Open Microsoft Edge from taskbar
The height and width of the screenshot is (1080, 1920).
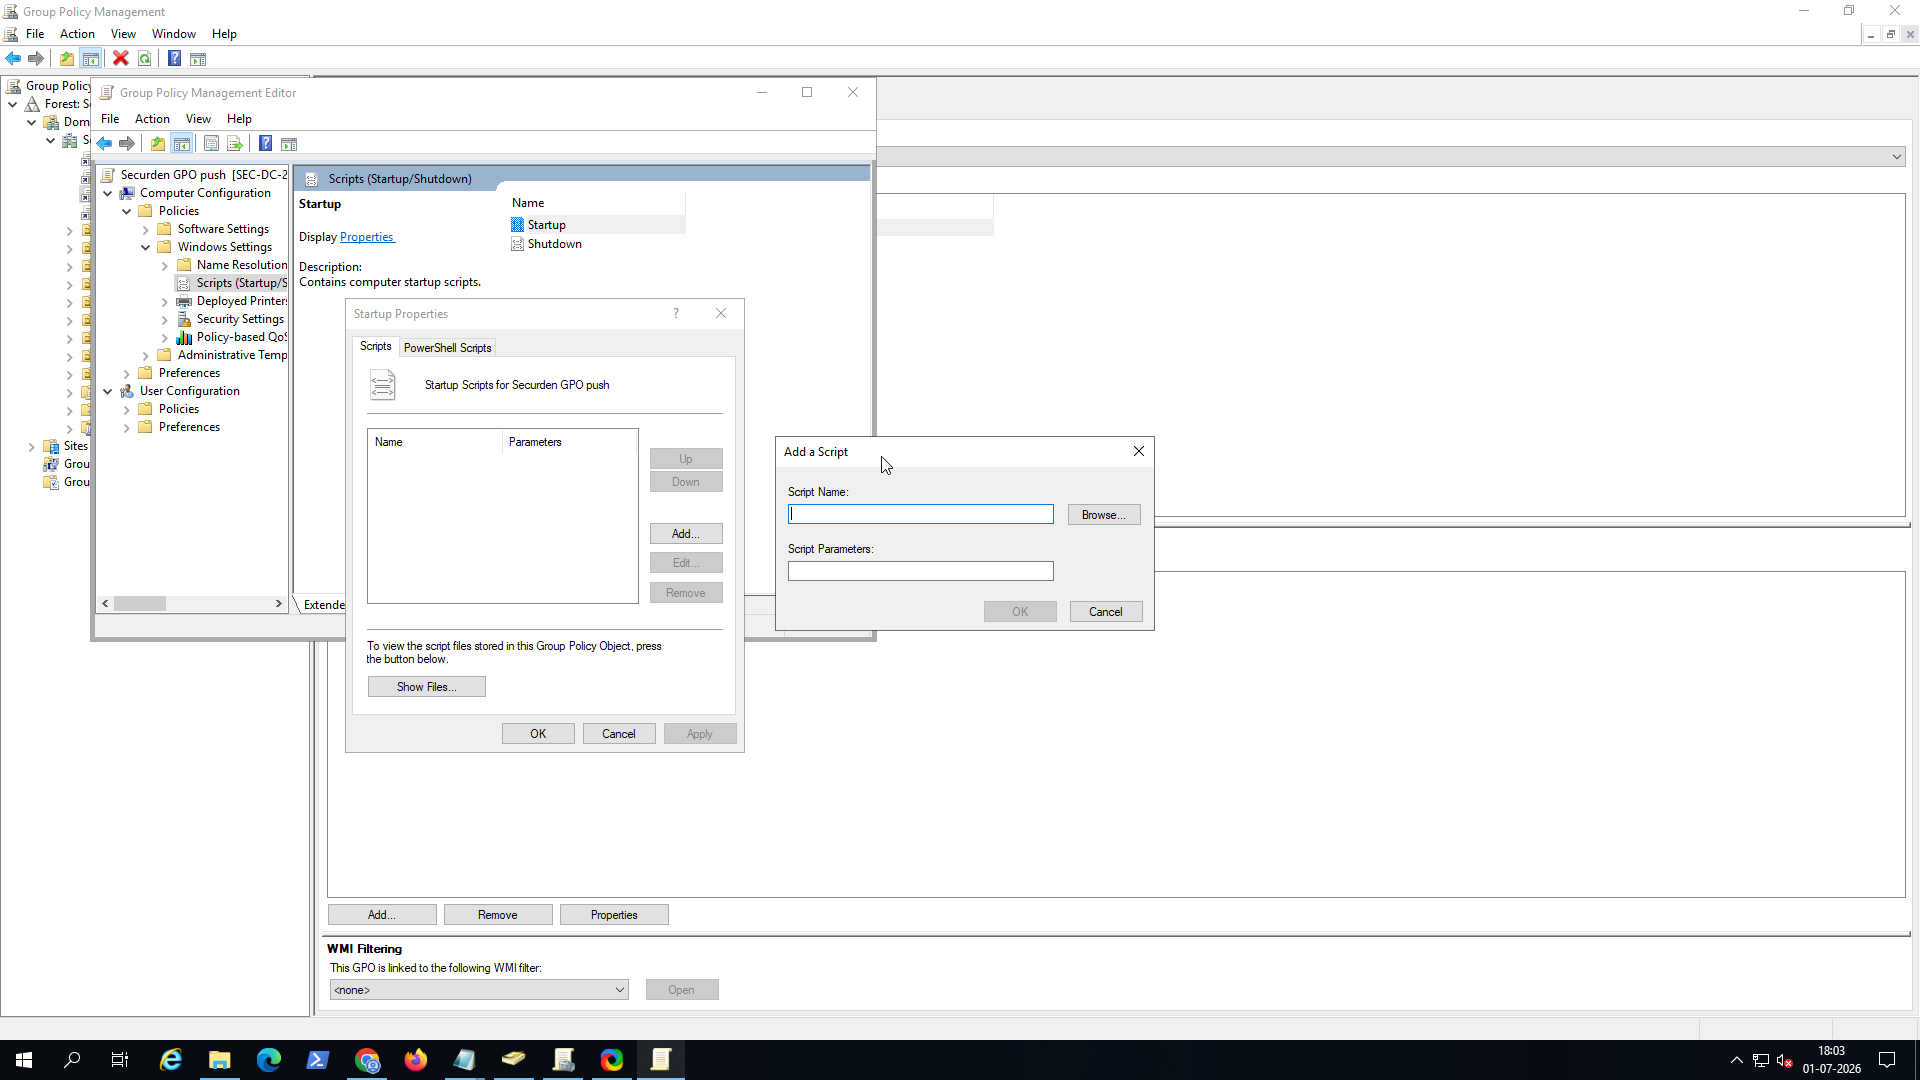(x=268, y=1060)
